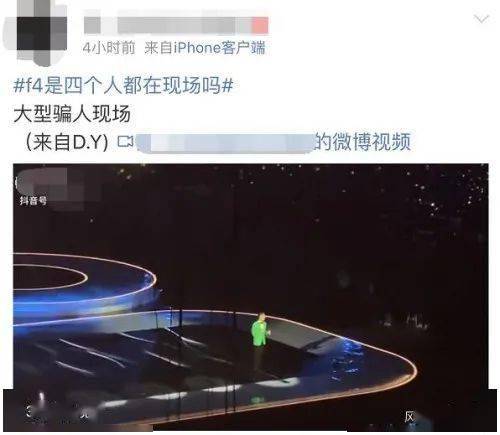Play the concert stage video thumbnail

(251, 297)
